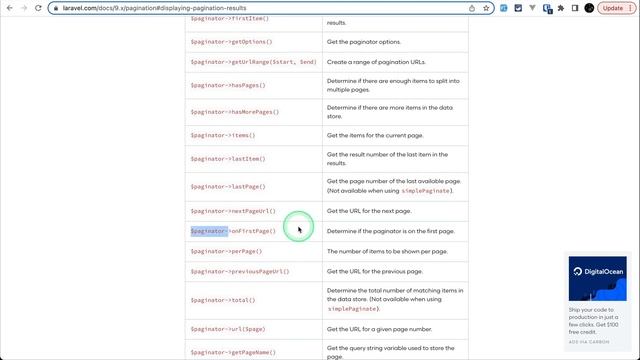Screen dimensions: 640x360
Task: Click the $paginator->nextPageUrl() code
Action: 233,211
